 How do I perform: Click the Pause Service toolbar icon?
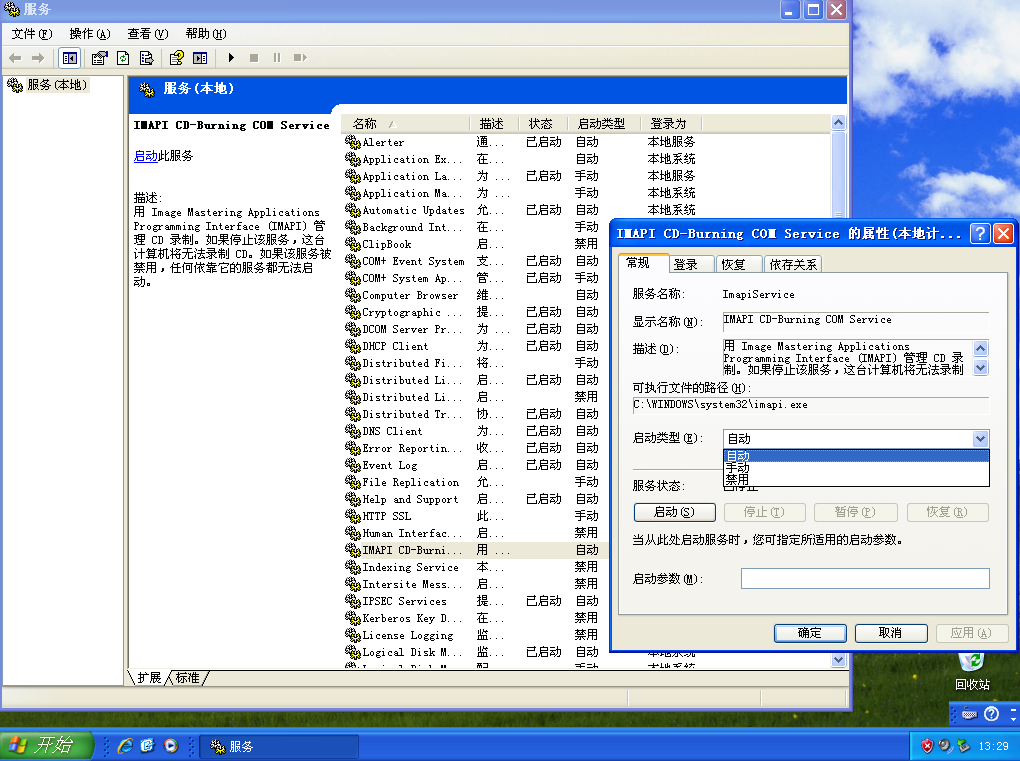click(x=276, y=58)
